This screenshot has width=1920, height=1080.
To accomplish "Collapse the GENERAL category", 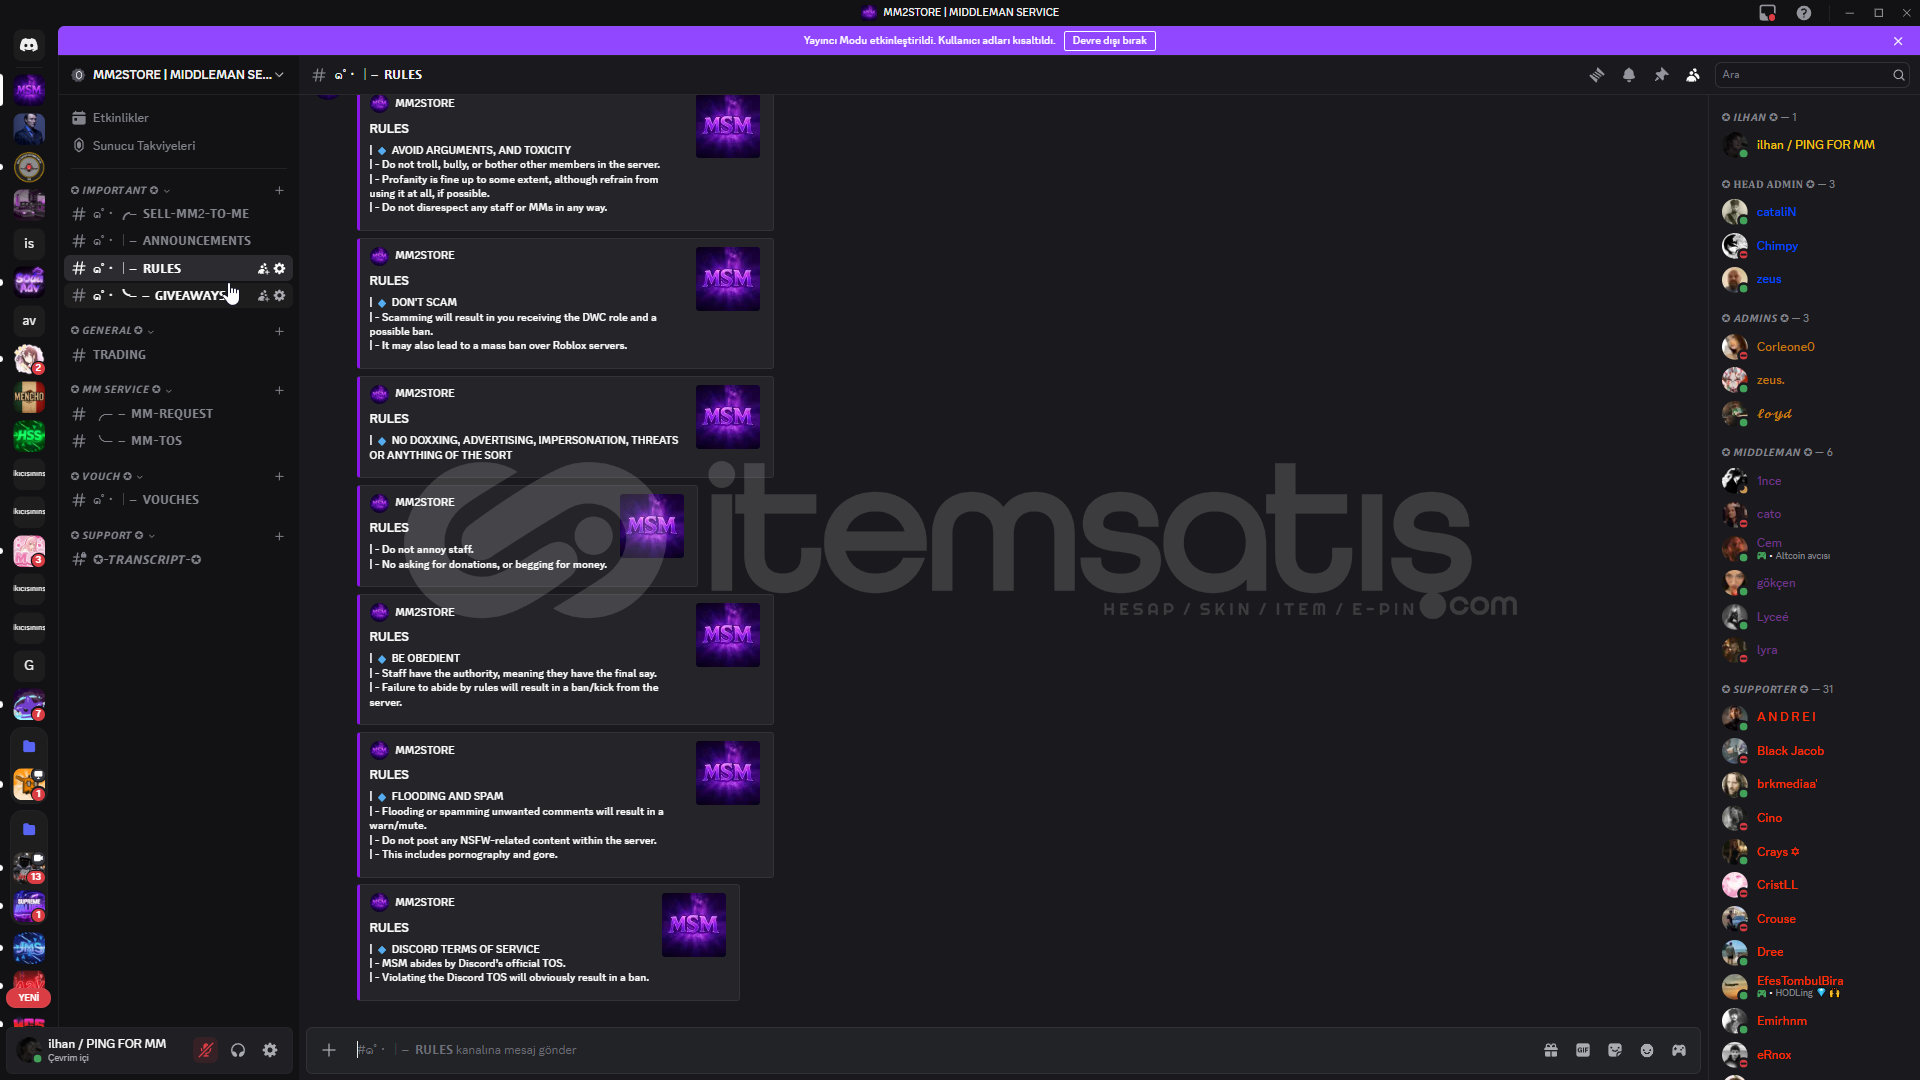I will pos(112,331).
